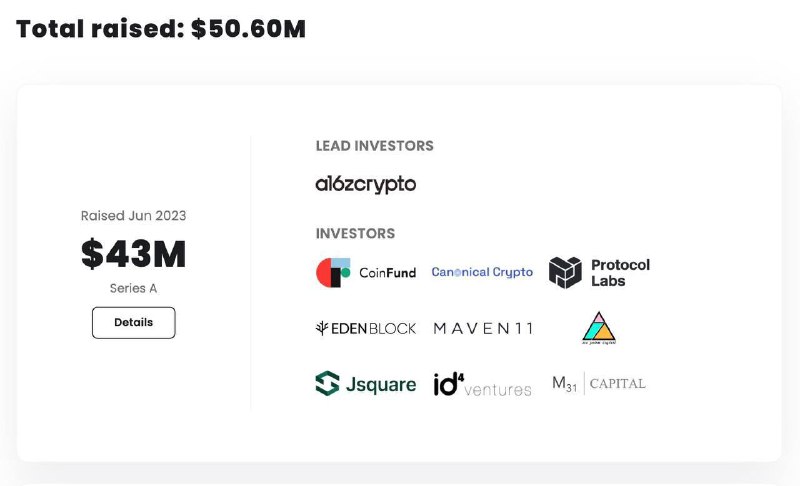Open the Jsquare name text

[x=381, y=384]
